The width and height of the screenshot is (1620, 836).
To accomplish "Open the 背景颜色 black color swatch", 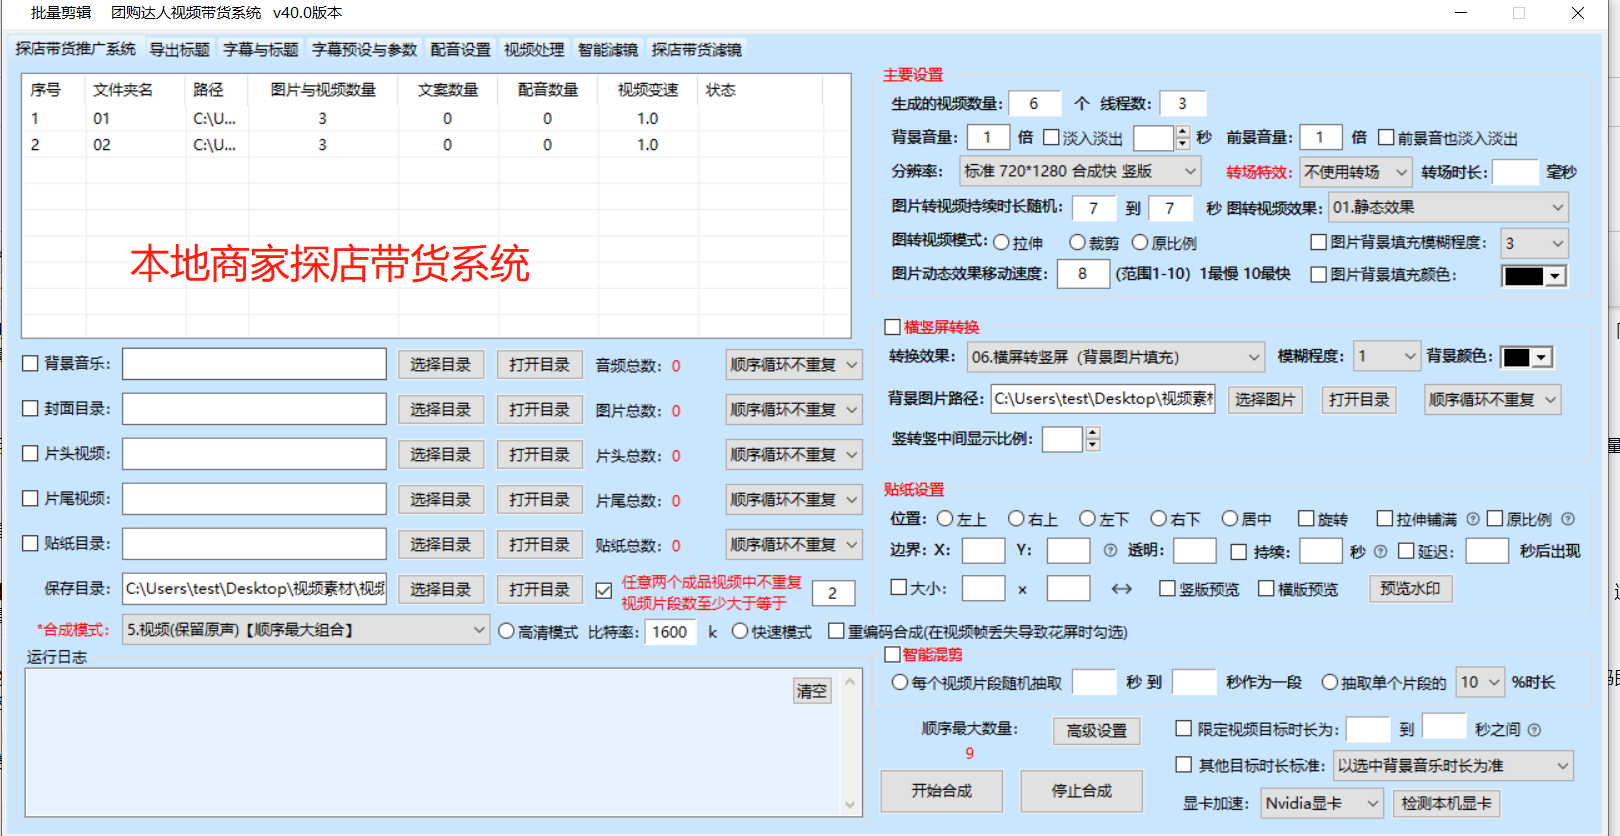I will coord(1526,357).
